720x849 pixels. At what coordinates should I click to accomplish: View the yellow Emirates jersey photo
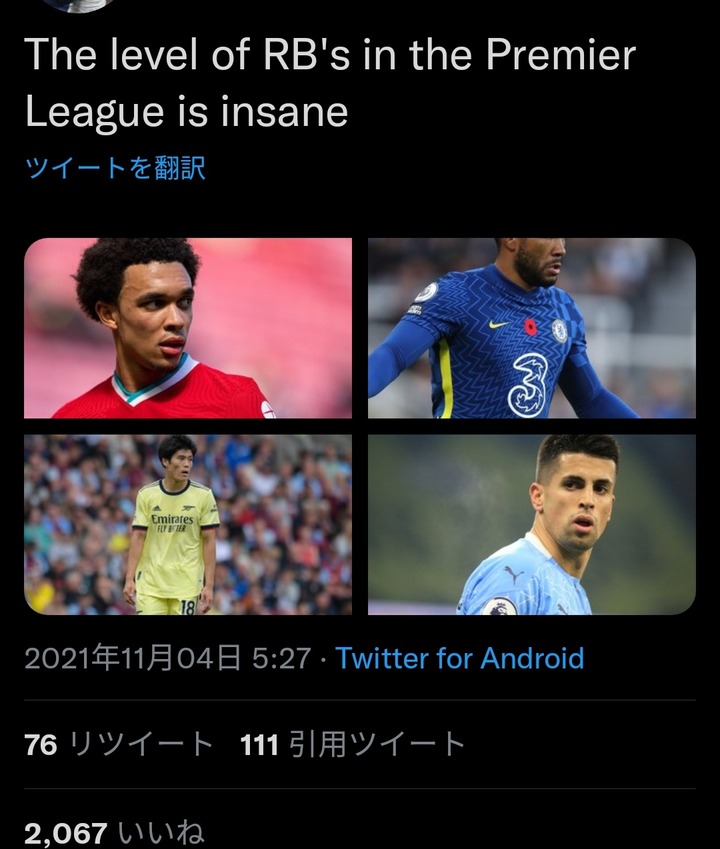(188, 524)
